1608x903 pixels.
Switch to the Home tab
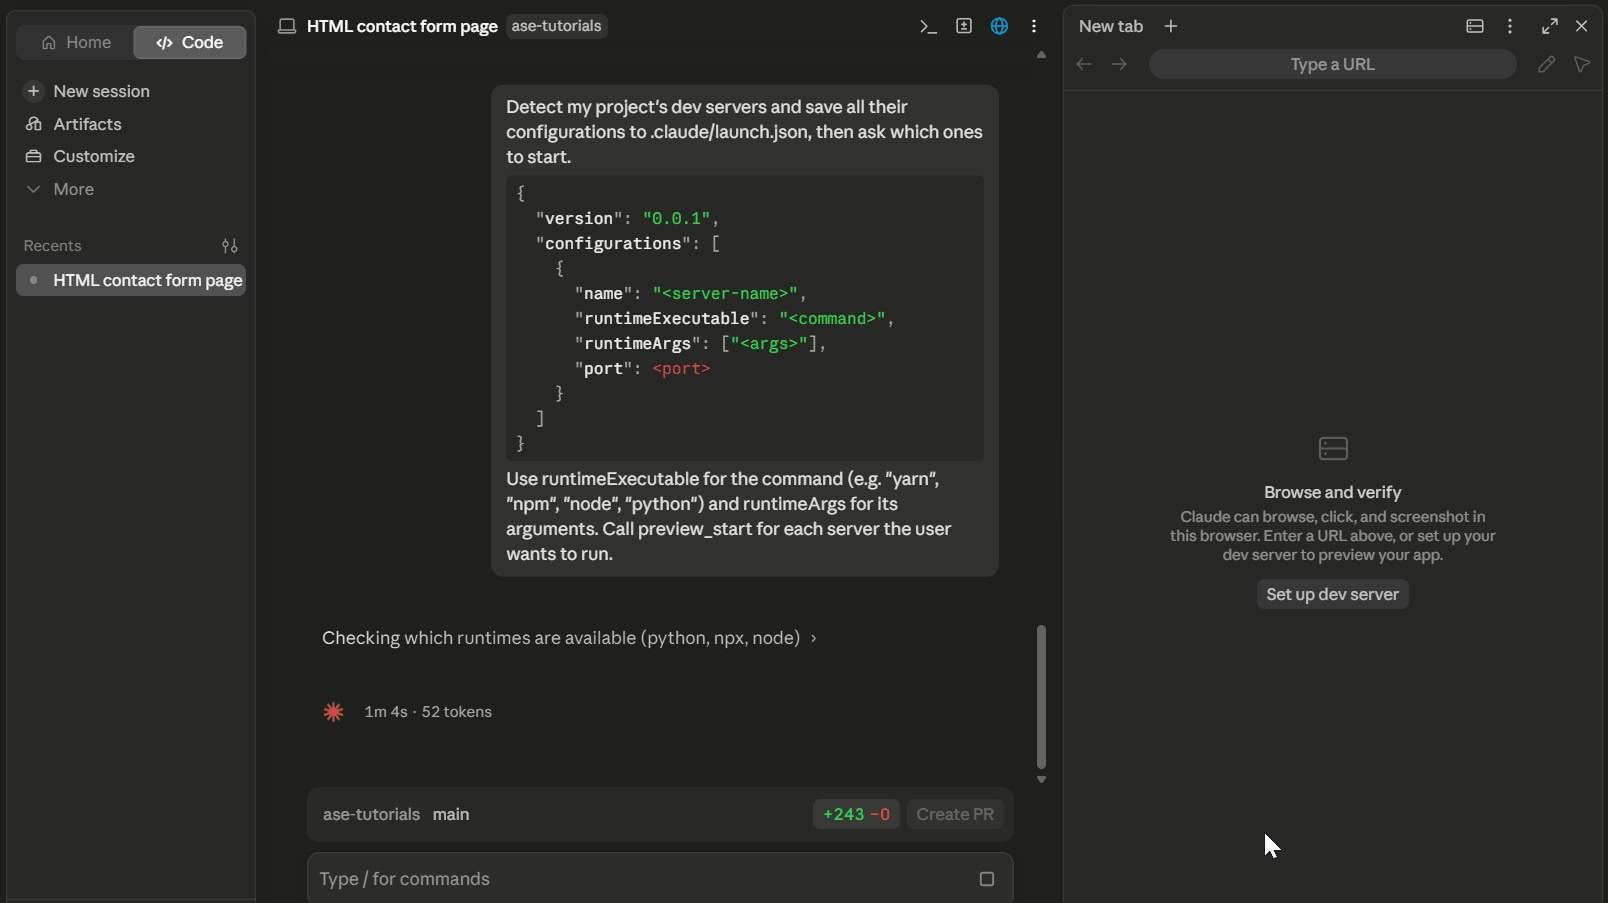click(x=76, y=43)
